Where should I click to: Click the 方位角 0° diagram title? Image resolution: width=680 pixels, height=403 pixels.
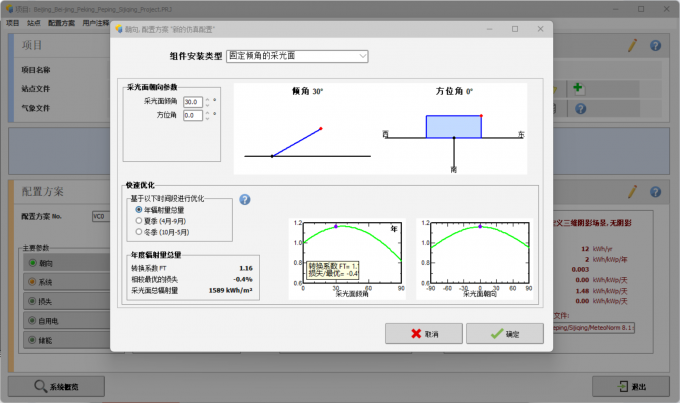point(454,91)
